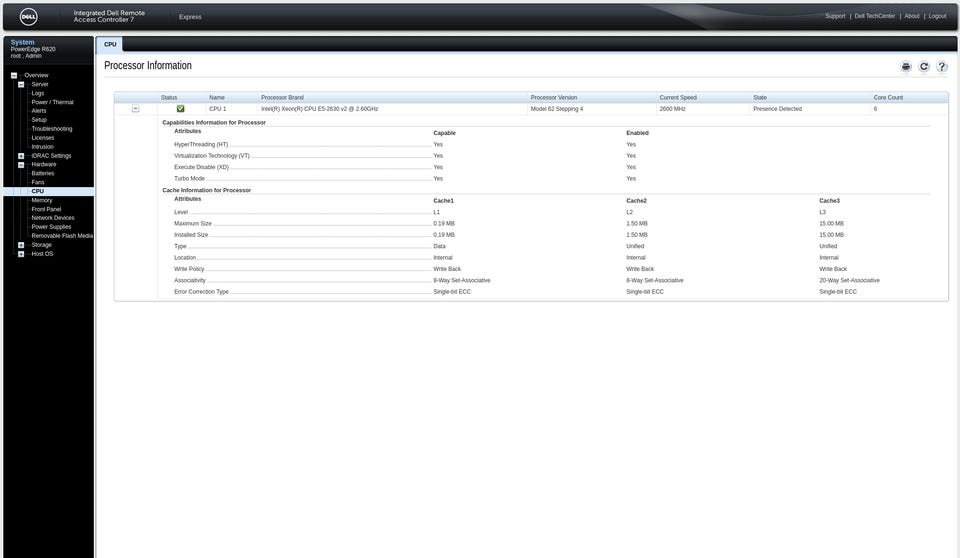960x558 pixels.
Task: Click the Processor Brand column header
Action: 282,97
